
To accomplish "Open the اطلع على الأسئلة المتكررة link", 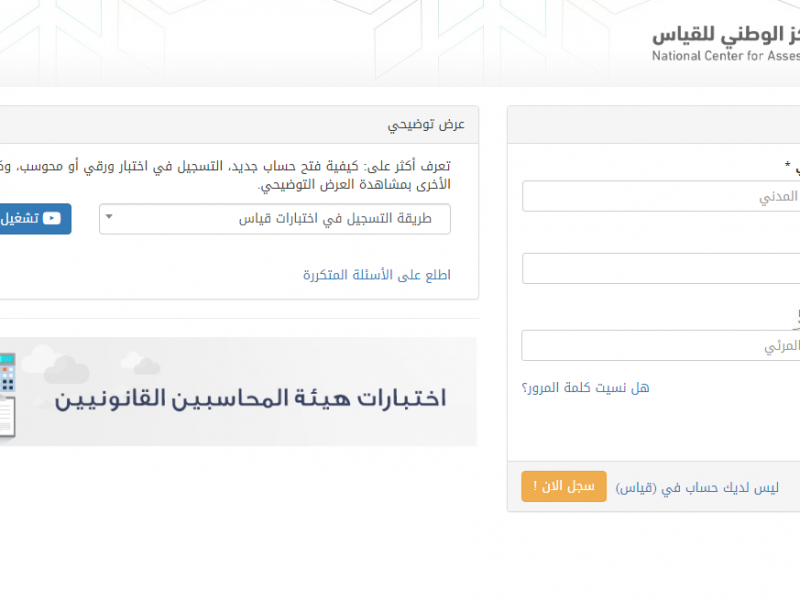I will pos(377,275).
